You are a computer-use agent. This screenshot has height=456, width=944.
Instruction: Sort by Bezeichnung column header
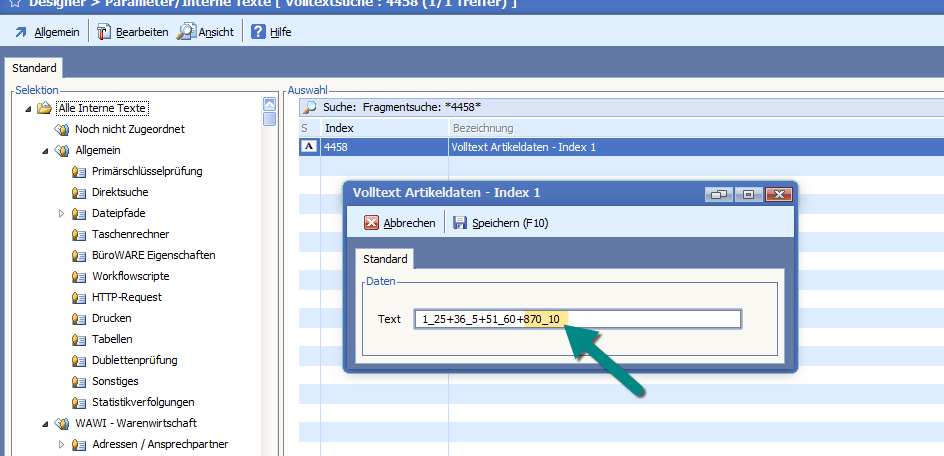[483, 128]
